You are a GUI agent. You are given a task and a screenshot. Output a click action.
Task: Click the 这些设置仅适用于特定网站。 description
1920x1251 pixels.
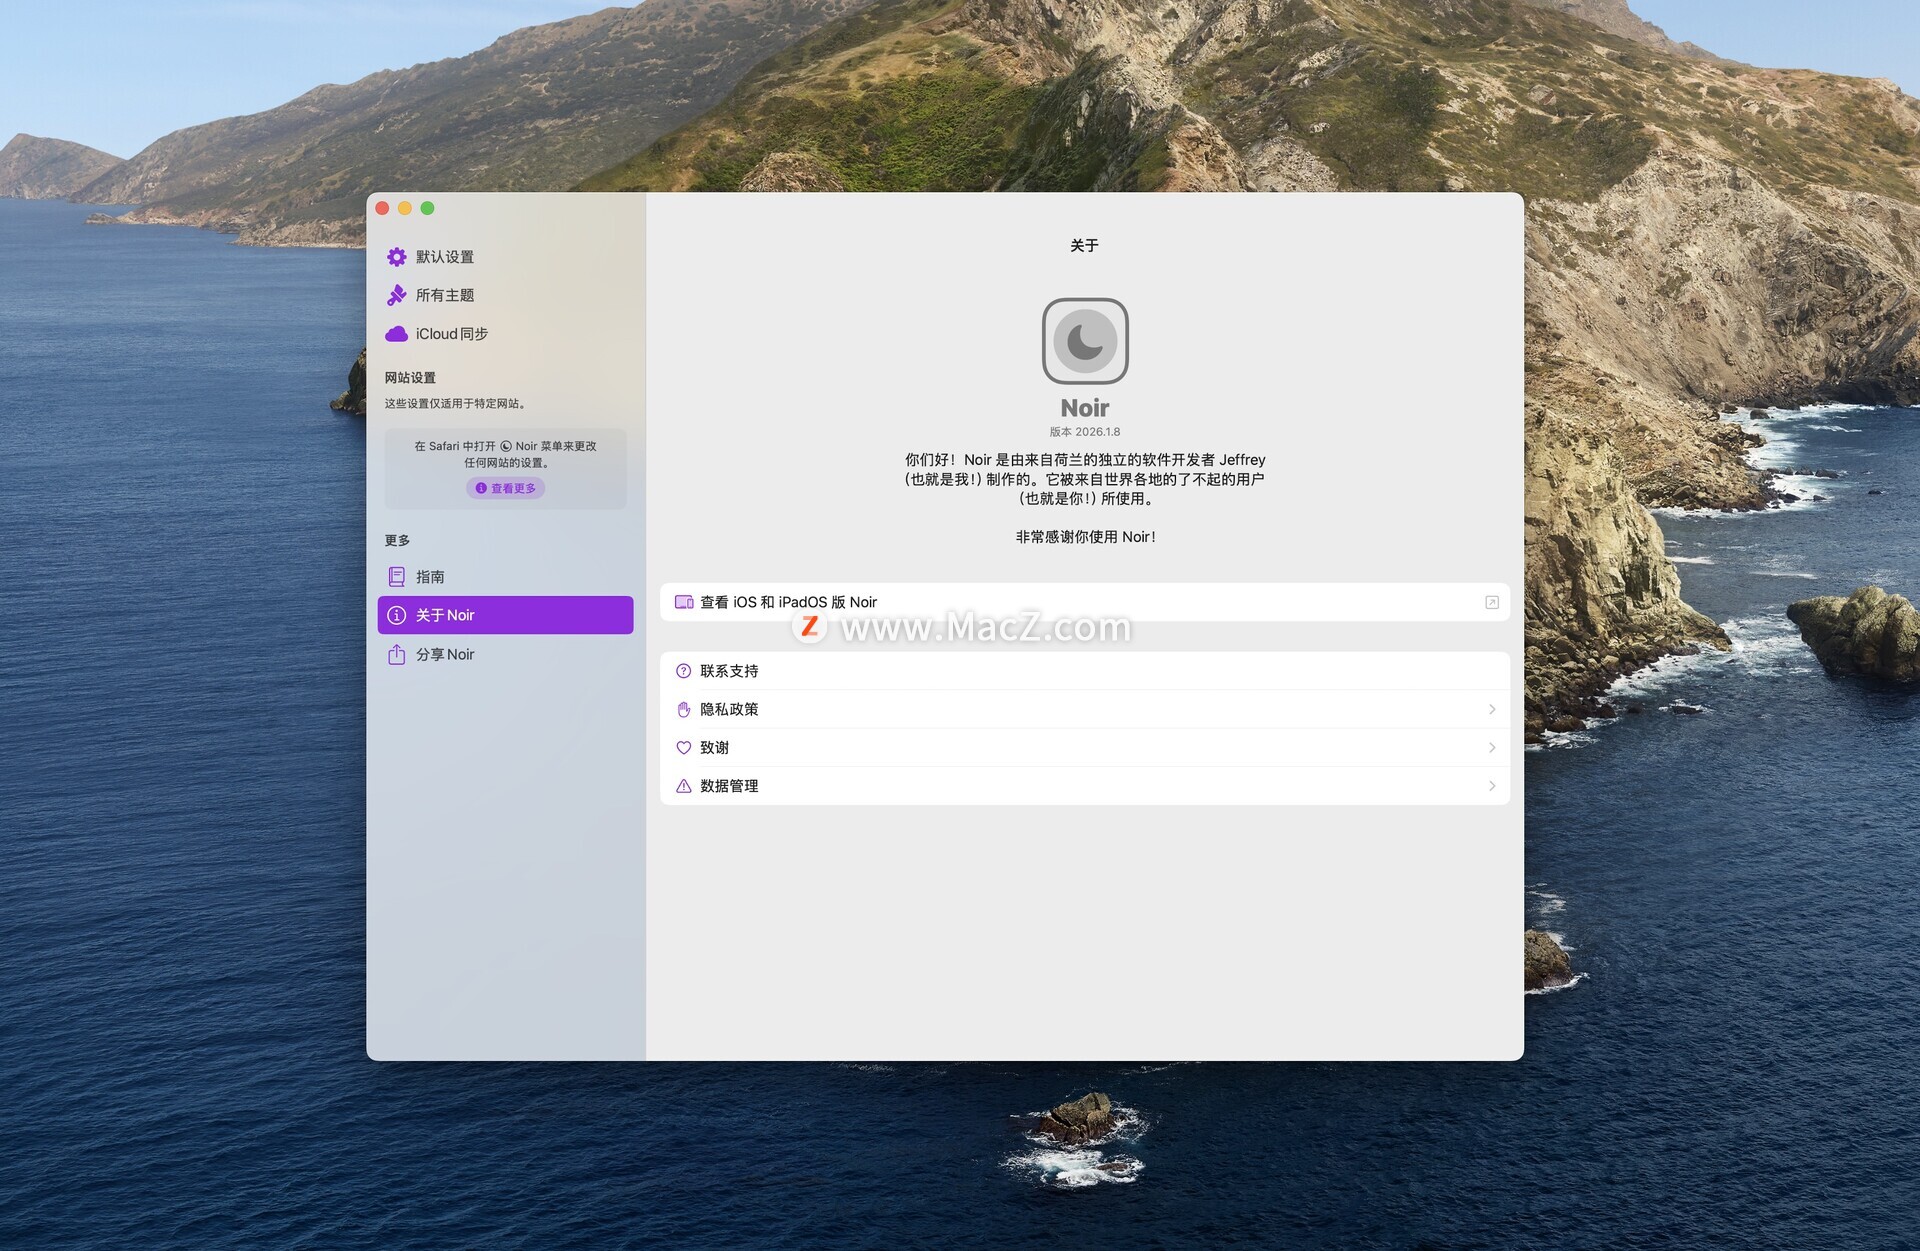pos(456,404)
